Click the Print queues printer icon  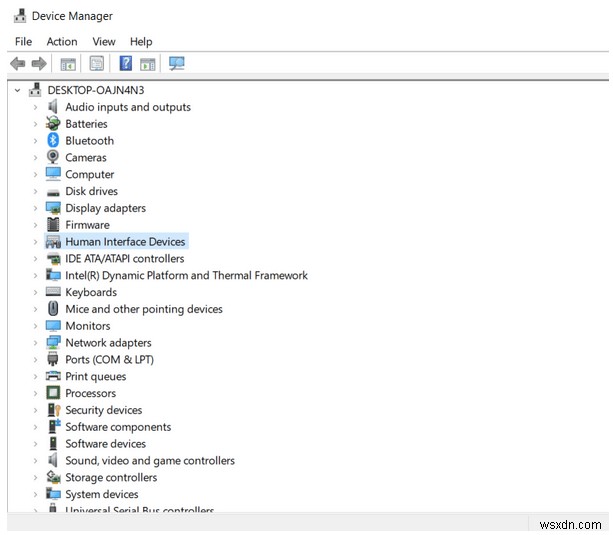tap(53, 376)
